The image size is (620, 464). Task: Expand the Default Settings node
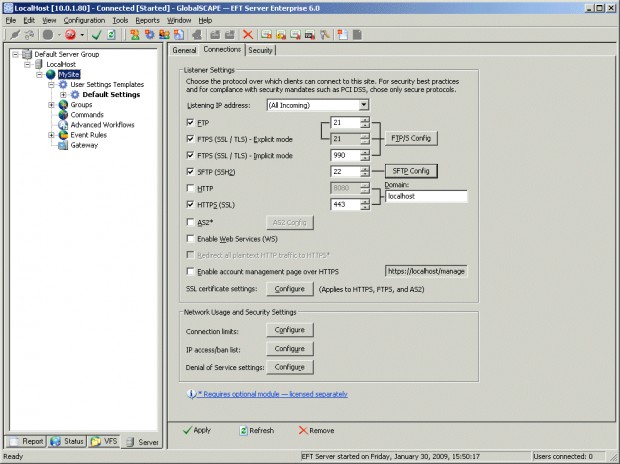pos(63,95)
